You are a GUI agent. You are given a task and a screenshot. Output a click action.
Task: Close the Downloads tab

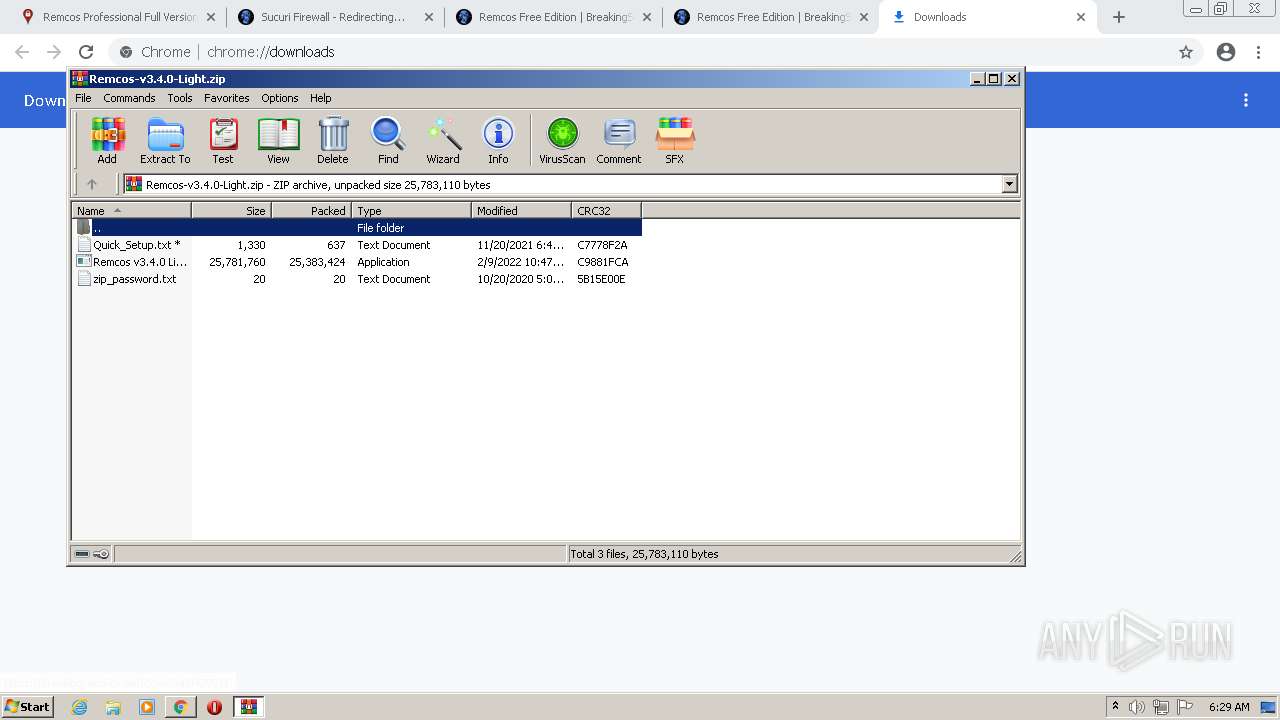point(1081,17)
